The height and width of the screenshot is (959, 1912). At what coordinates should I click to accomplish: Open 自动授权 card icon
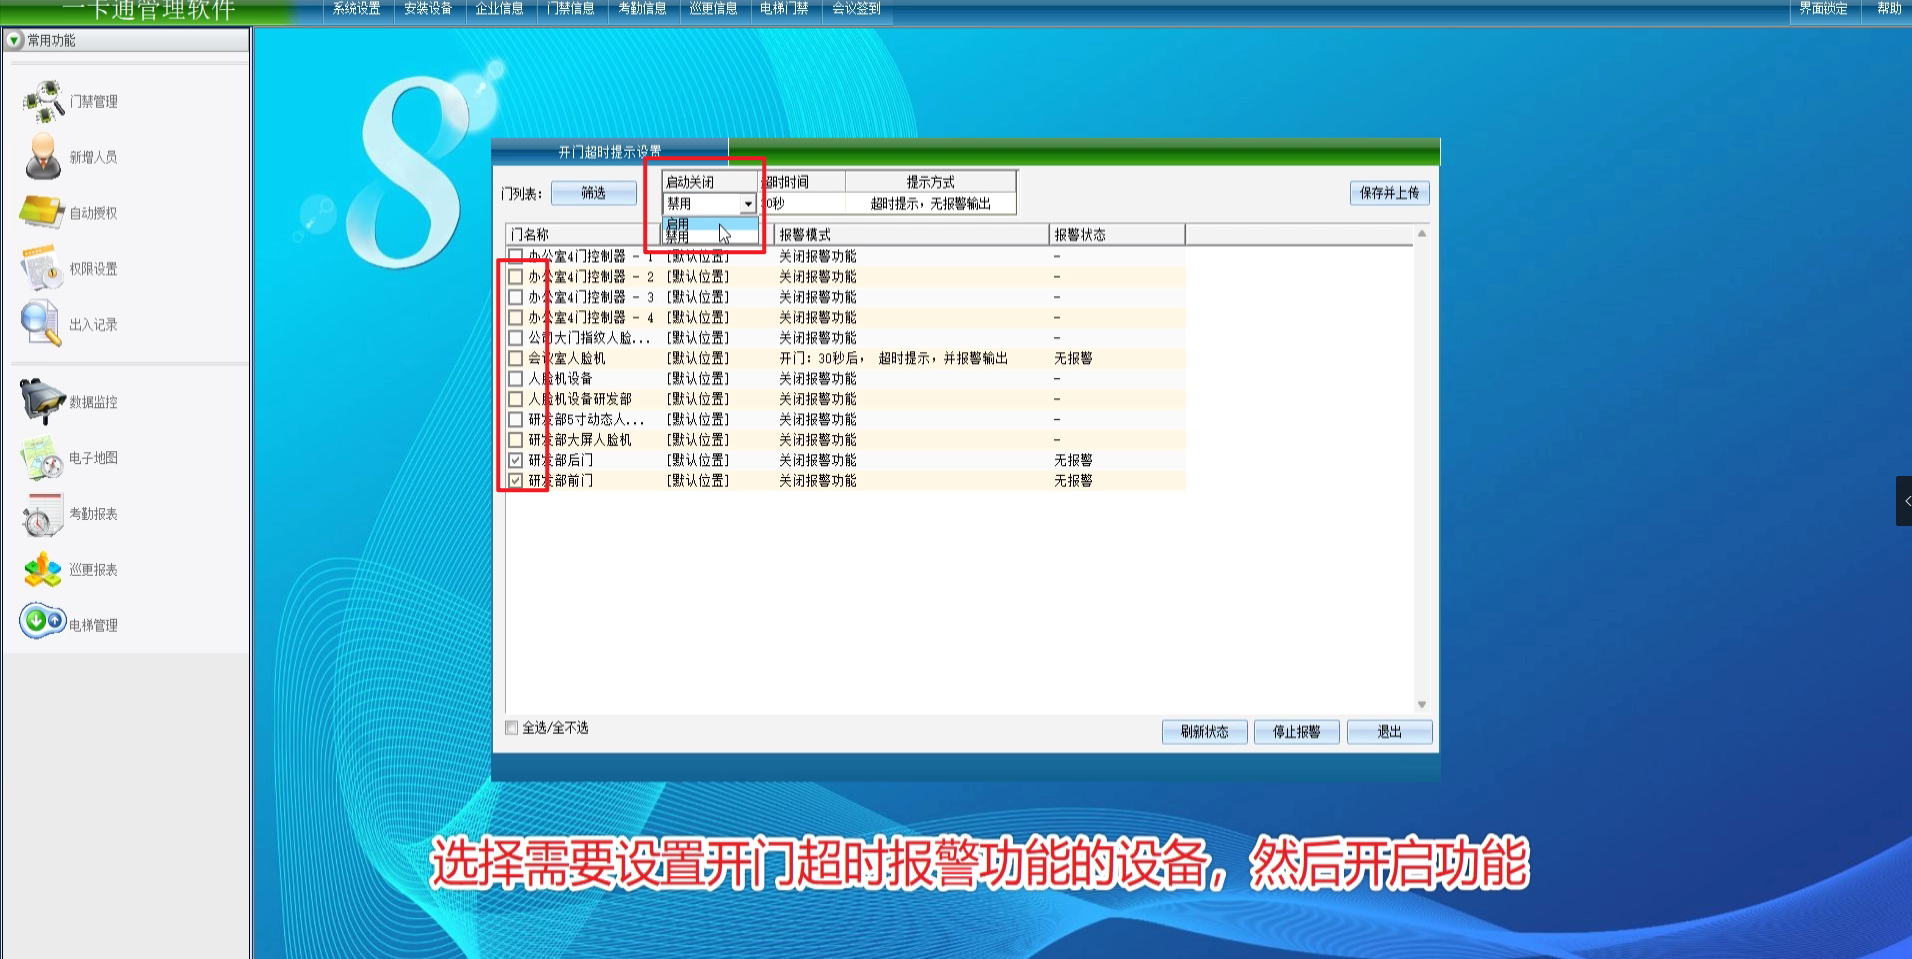[42, 212]
